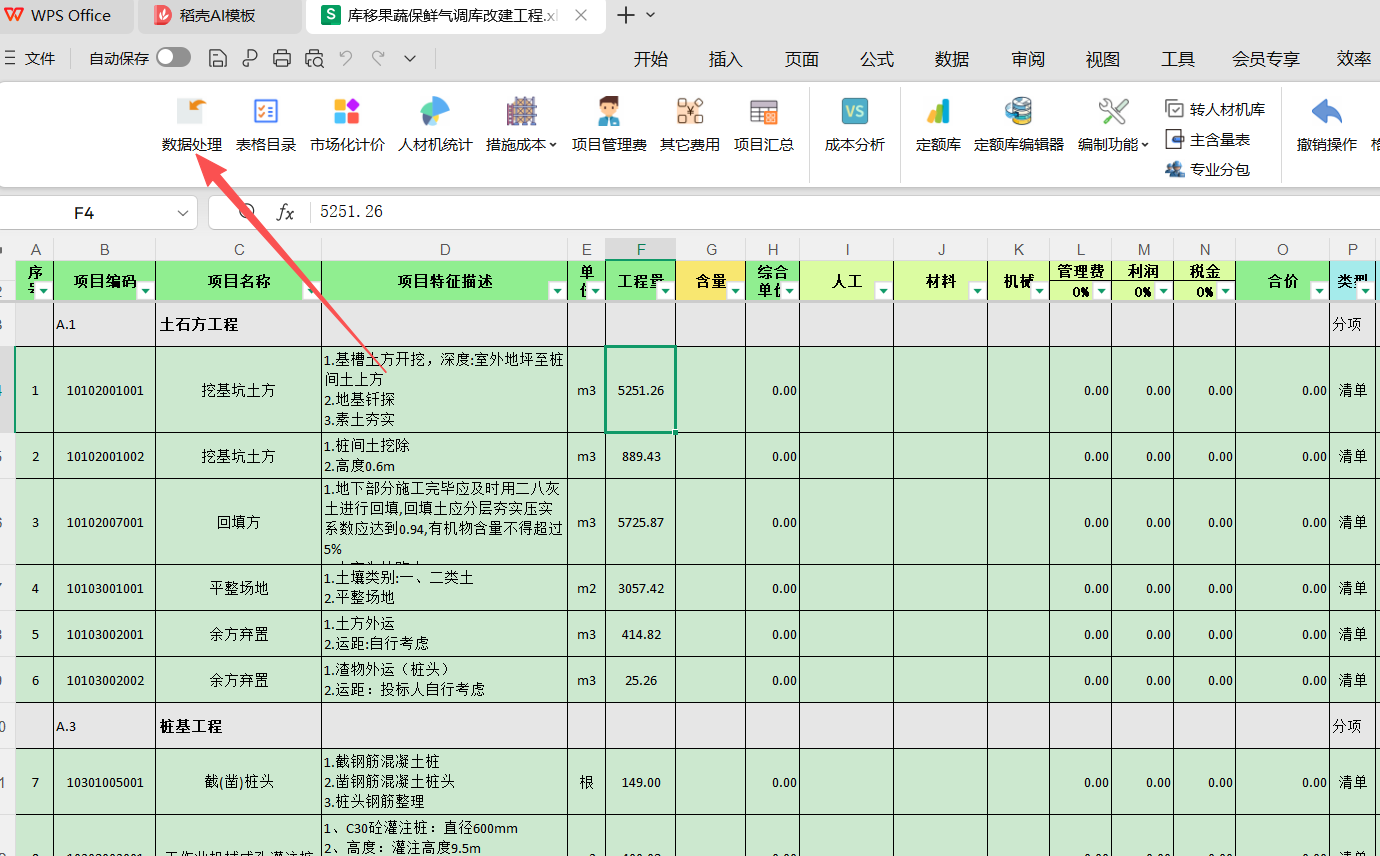Open the 管理费 0% filter dropdown
Viewport: 1380px width, 856px height.
(1101, 291)
